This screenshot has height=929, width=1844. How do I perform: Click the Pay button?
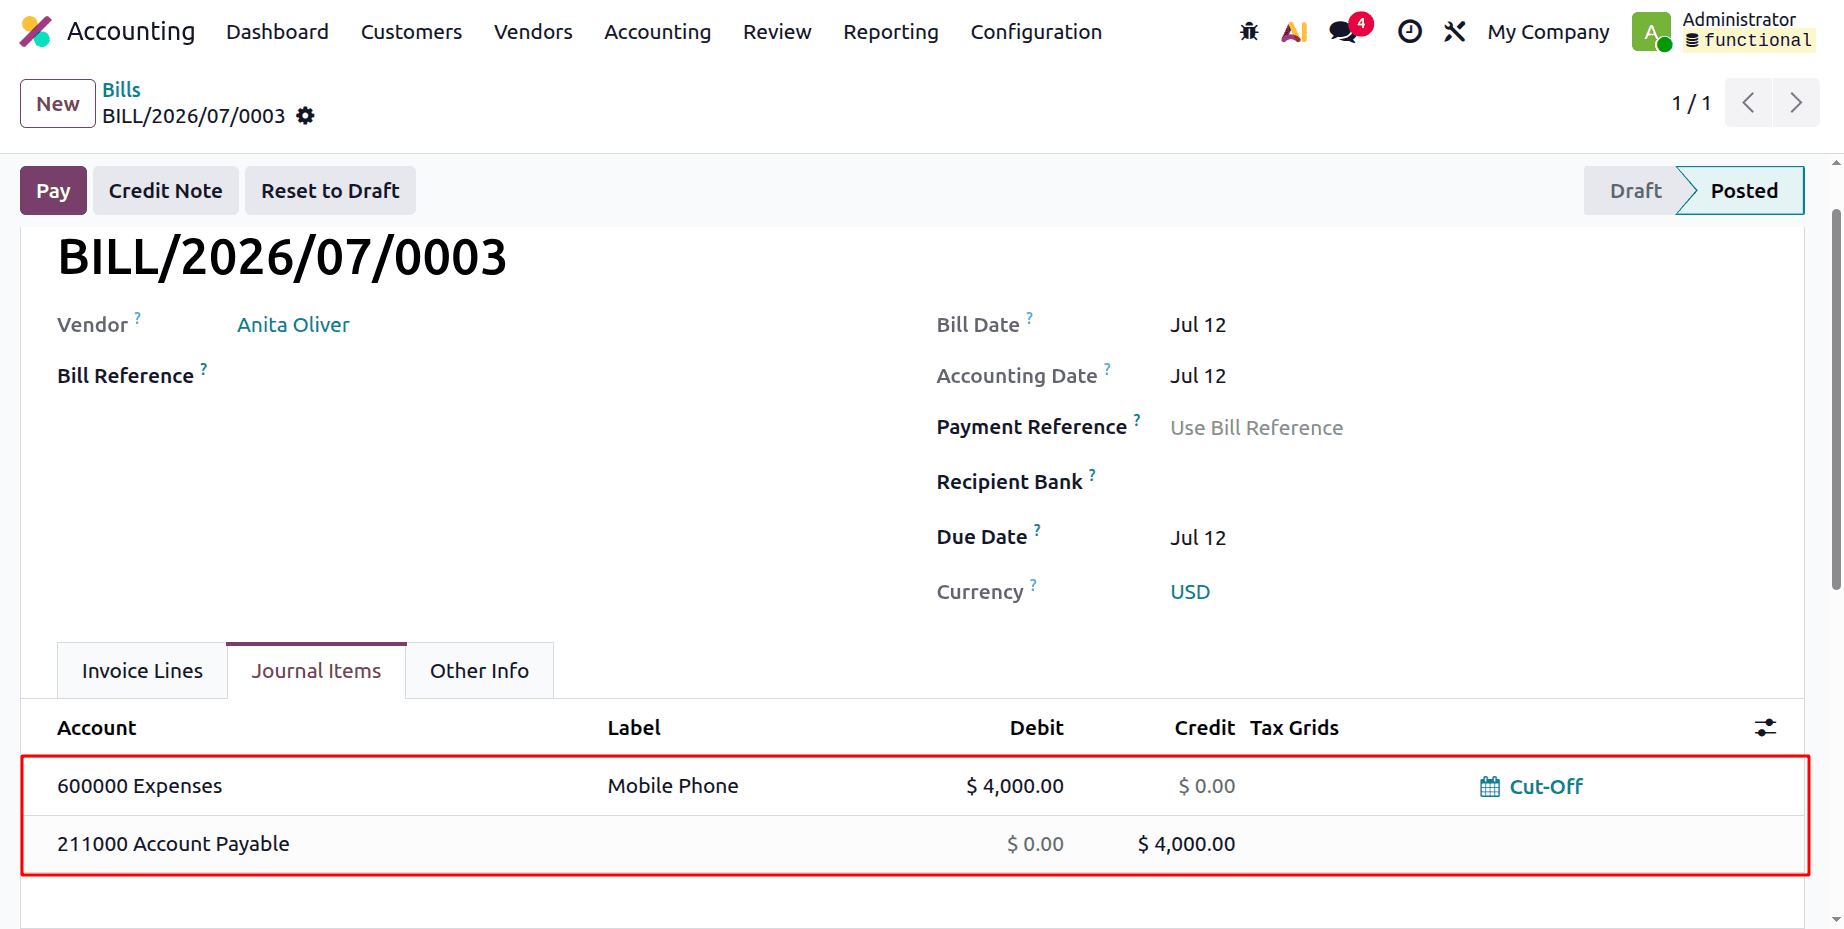tap(53, 191)
